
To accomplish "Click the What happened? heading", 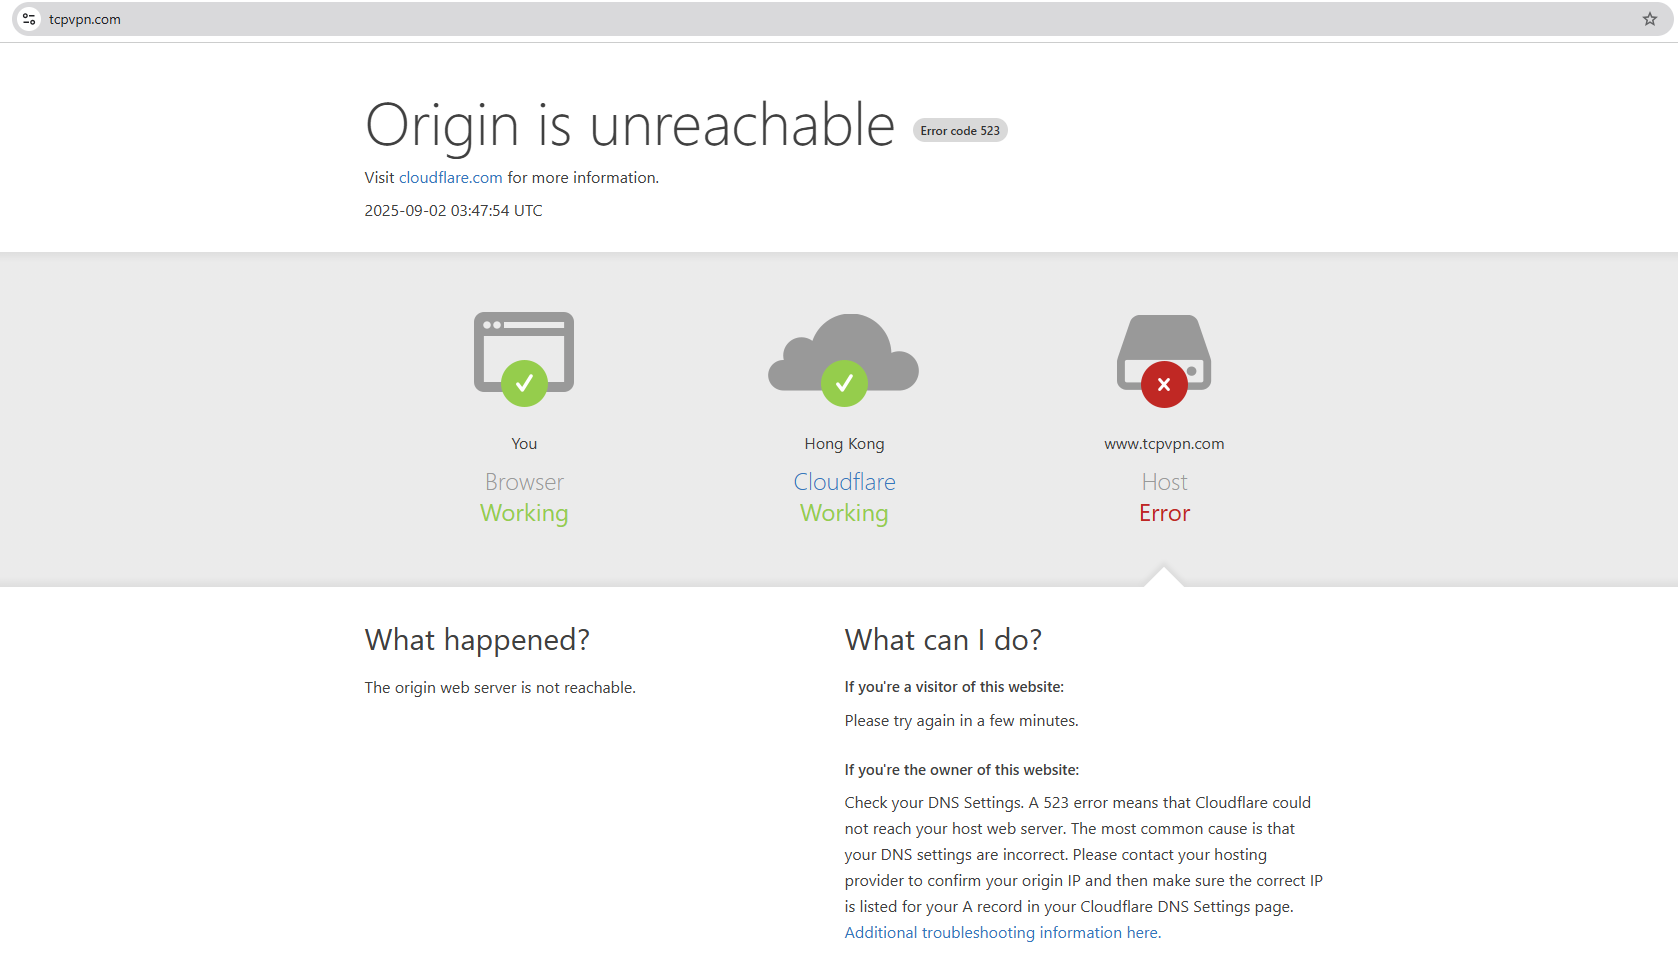I will pyautogui.click(x=477, y=640).
